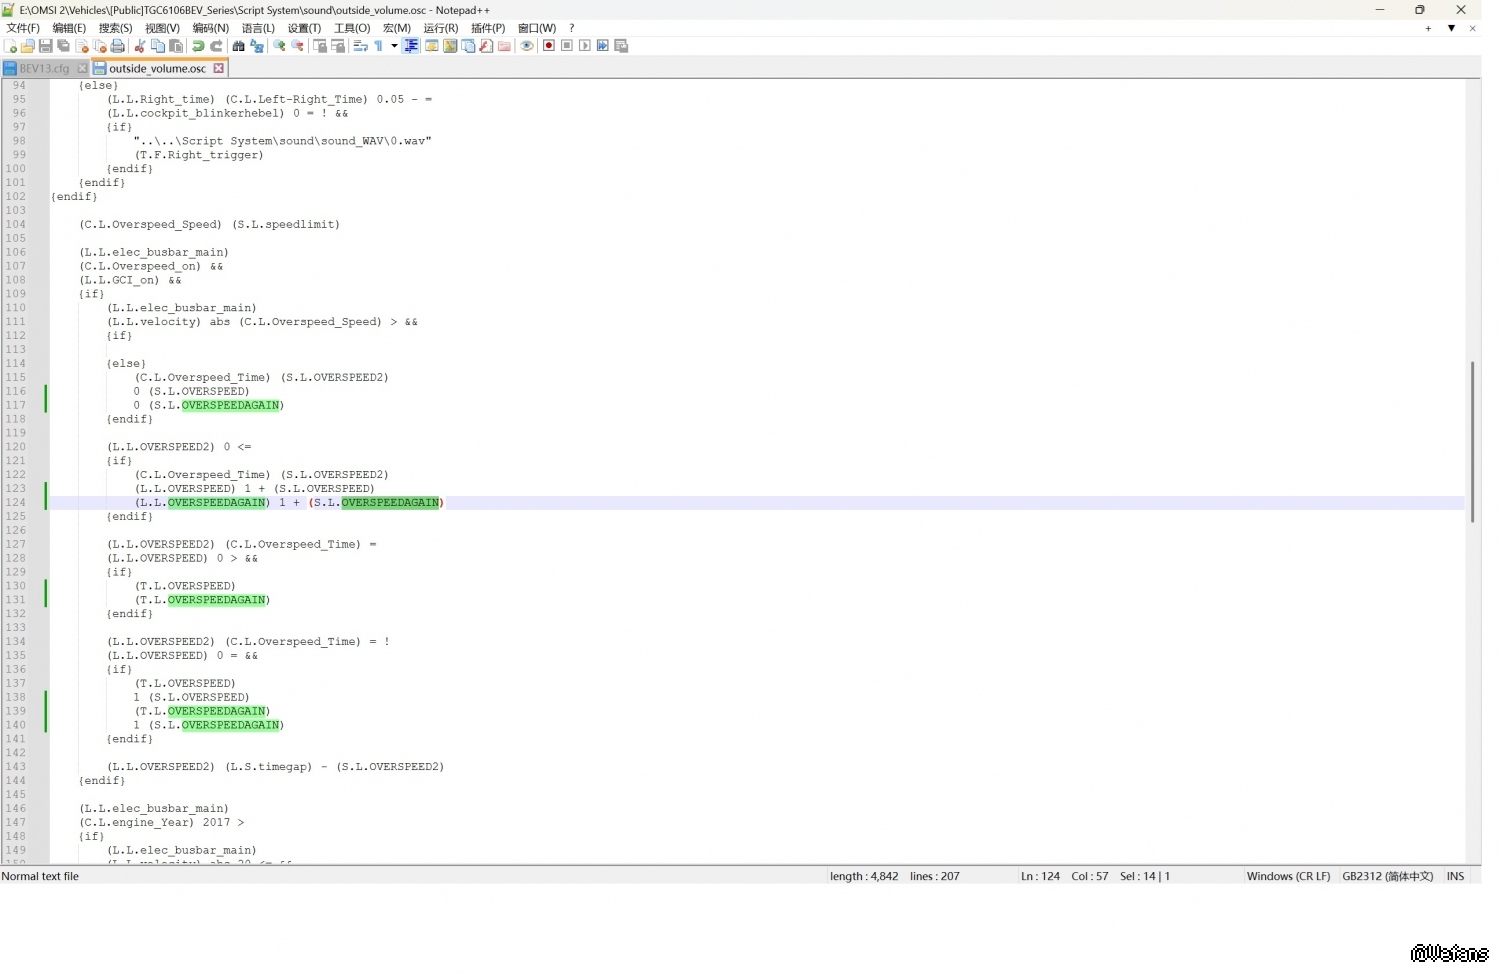Start macro recording with red record icon

click(549, 46)
